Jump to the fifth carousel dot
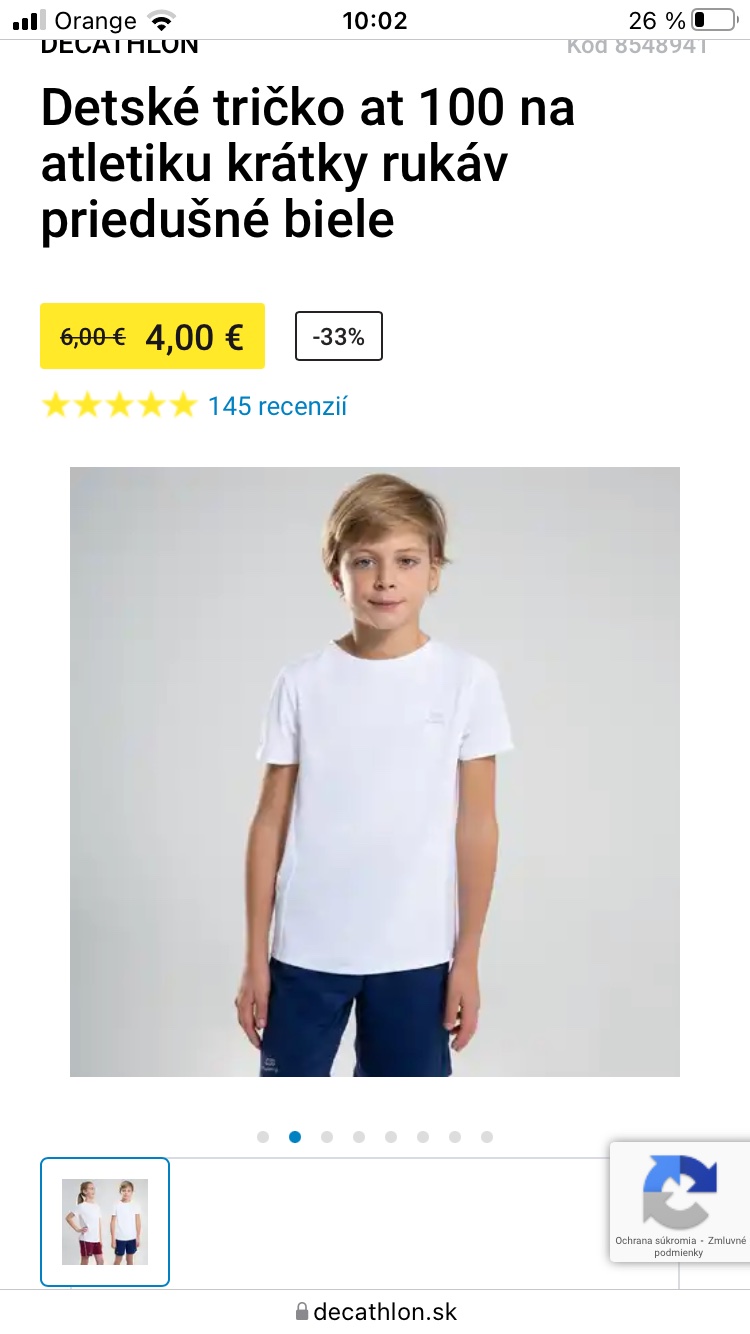750x1334 pixels. pos(391,1137)
